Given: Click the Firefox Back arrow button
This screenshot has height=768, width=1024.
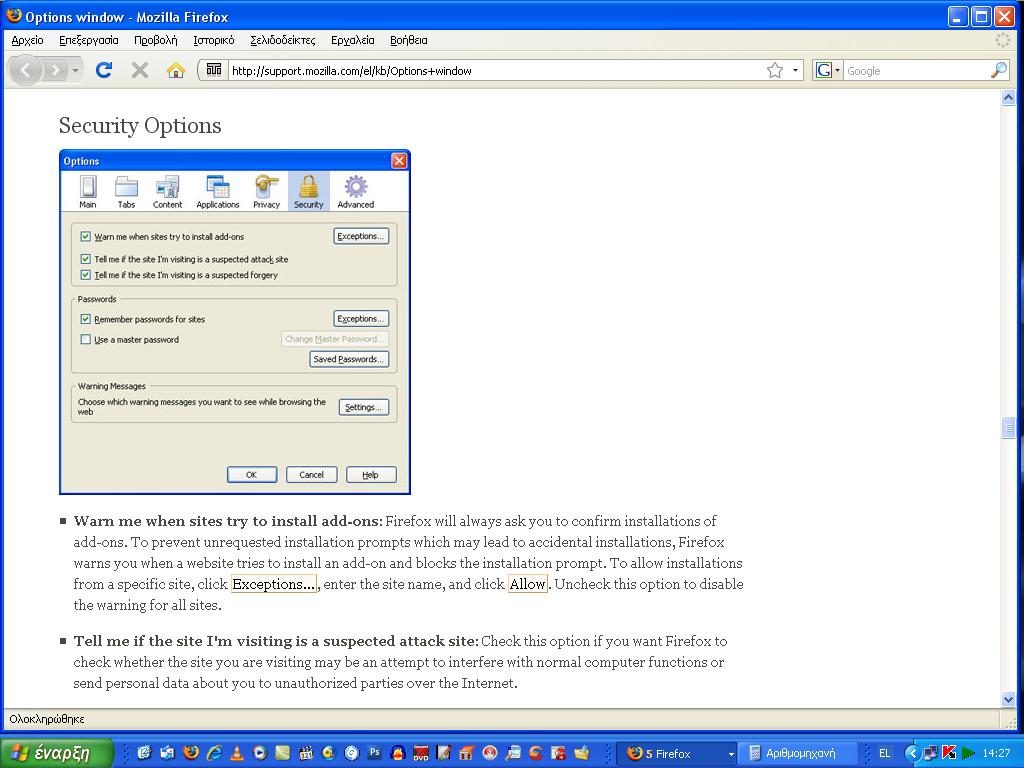Looking at the screenshot, I should click(x=26, y=70).
